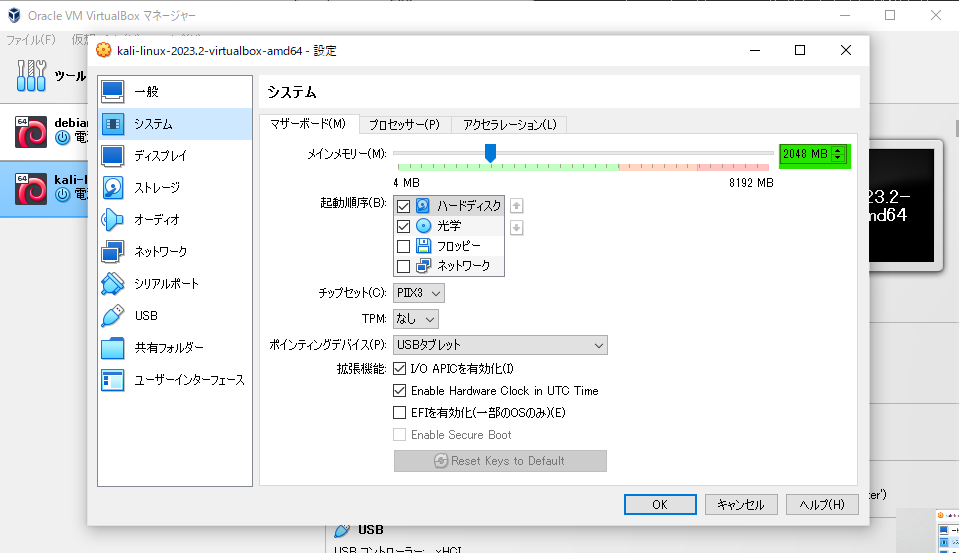Select the フロッピー floppy boot order entry

coord(449,246)
